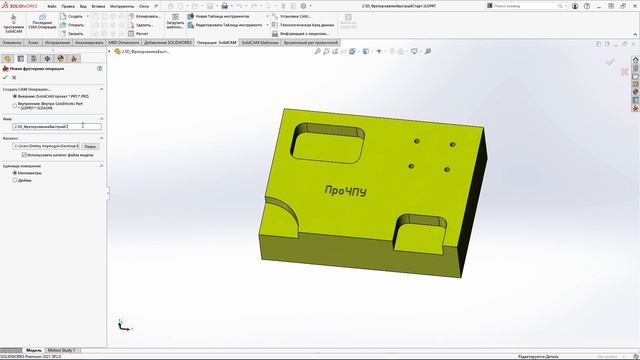Cancel the new milling operation with red X
The width and height of the screenshot is (640, 360).
tap(14, 77)
